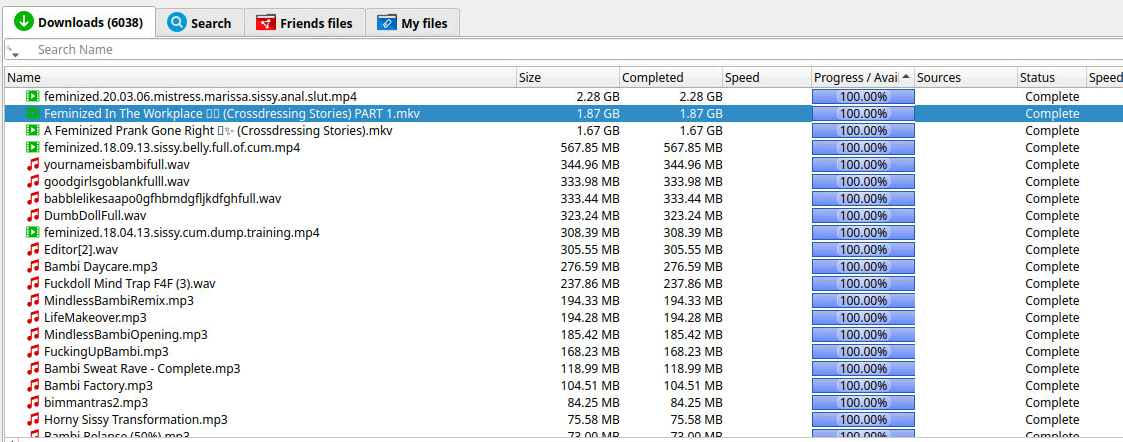The height and width of the screenshot is (442, 1123).
Task: Click the Friends files tab's red folder icon
Action: tap(265, 23)
